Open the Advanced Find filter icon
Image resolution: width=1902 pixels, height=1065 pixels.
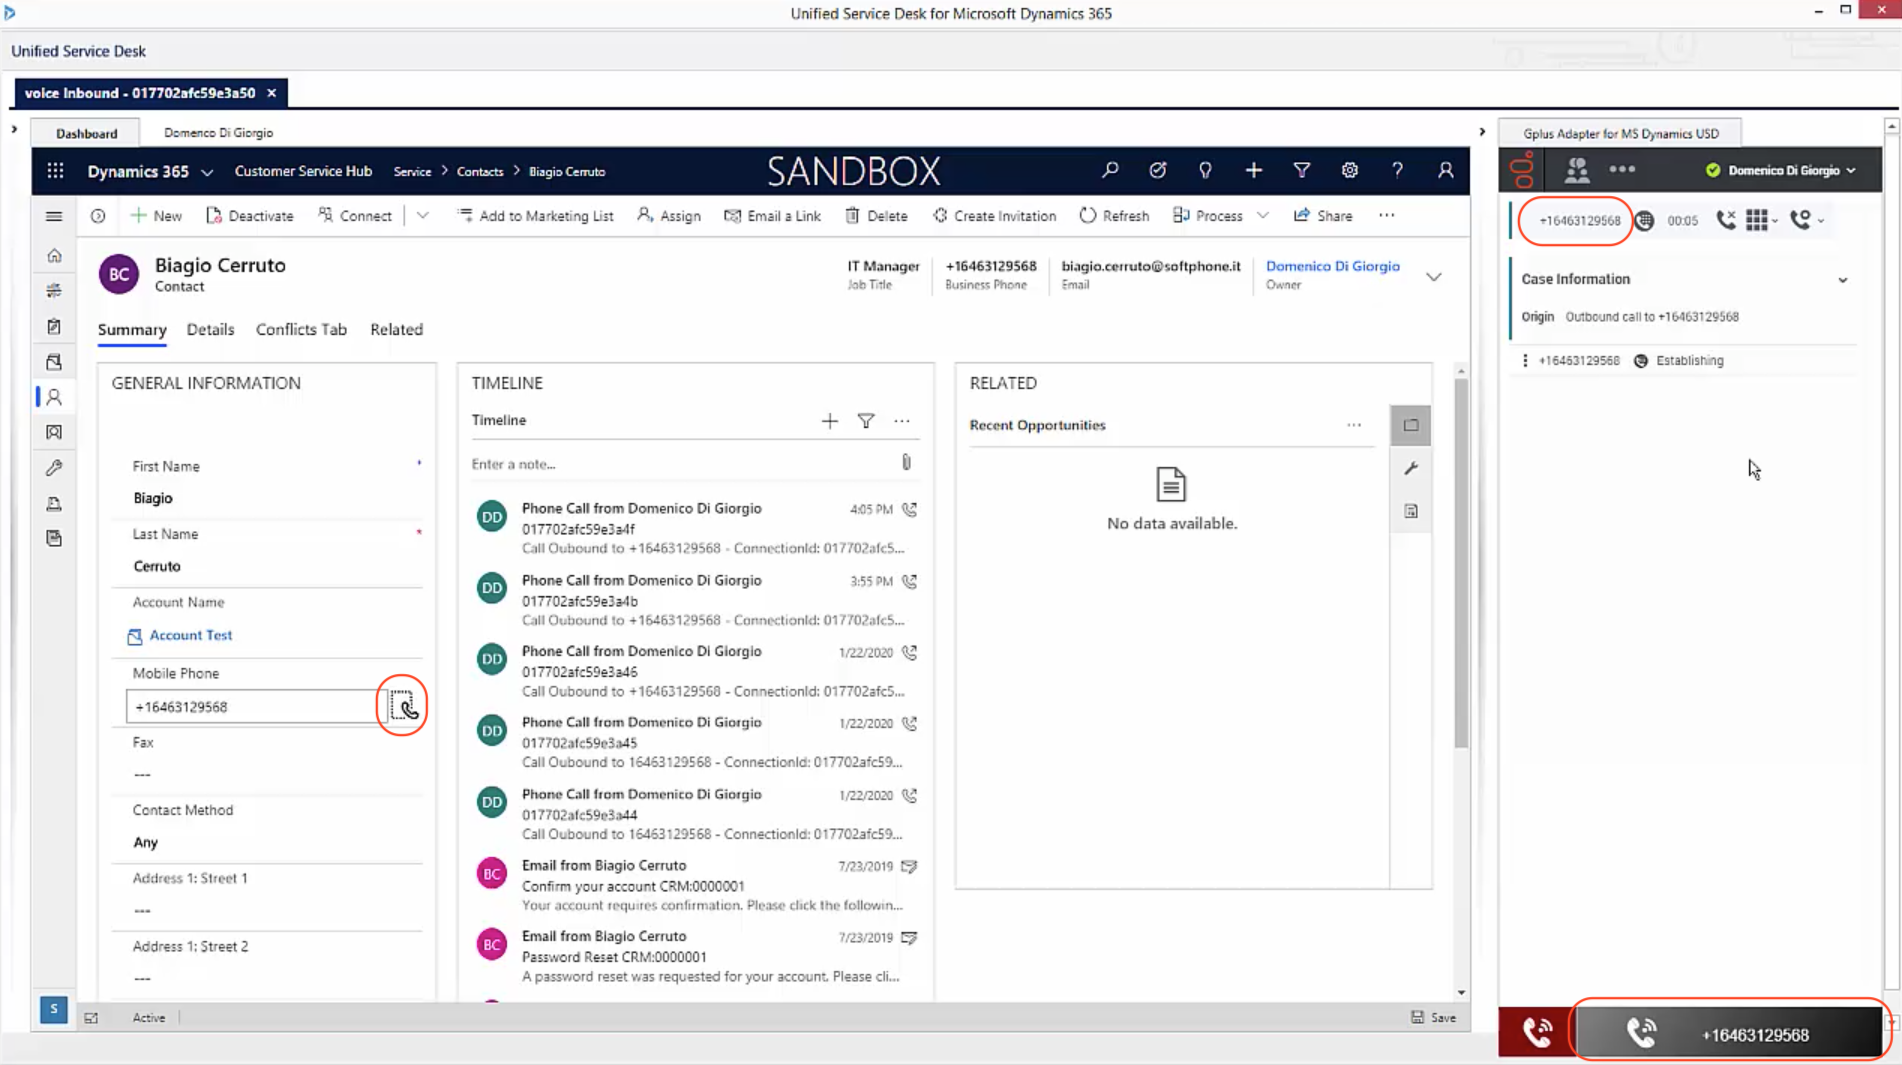1302,171
